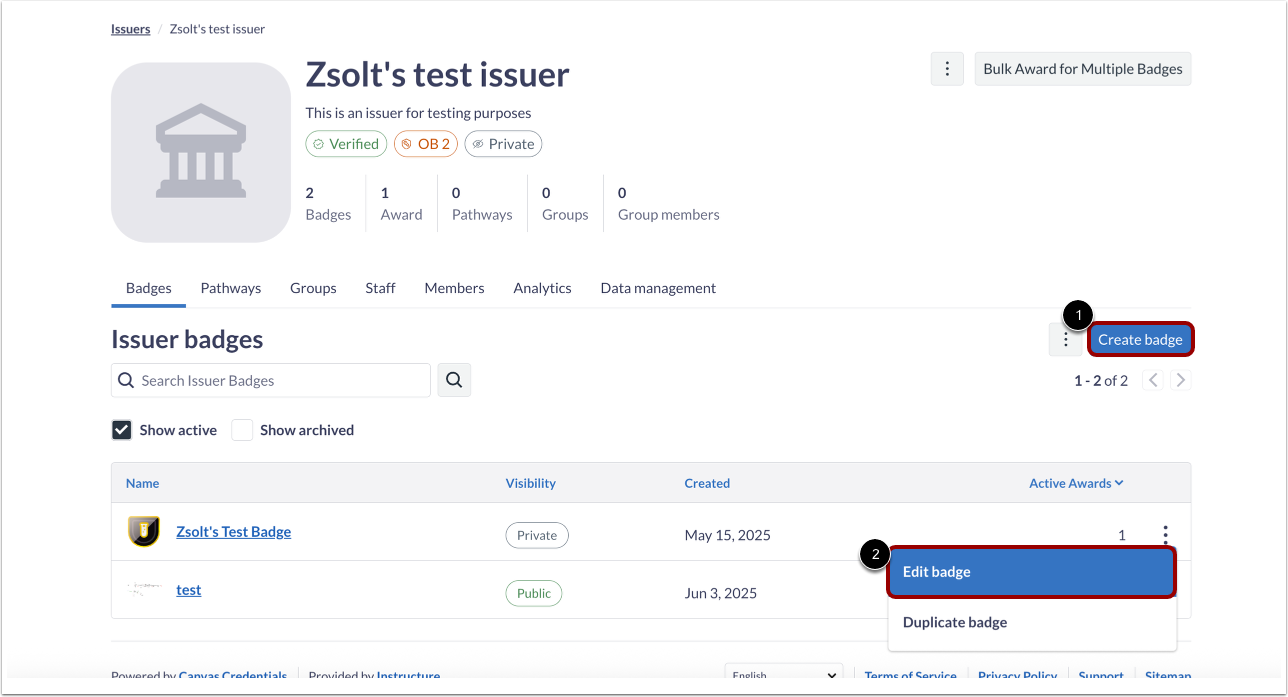The image size is (1288, 697).
Task: Click the issuer institution placeholder image
Action: 201,152
